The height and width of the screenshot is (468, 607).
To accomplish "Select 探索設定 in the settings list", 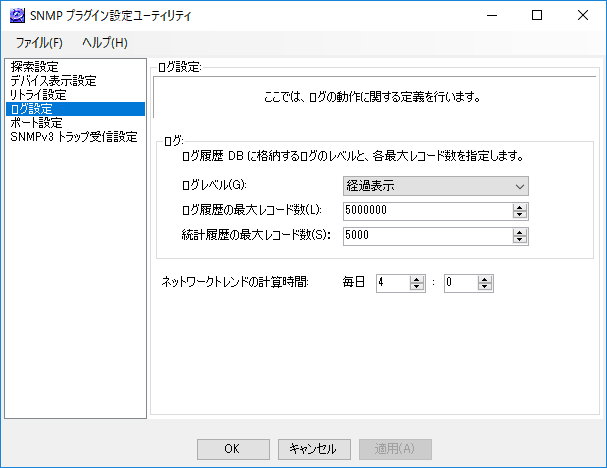I will [75, 67].
